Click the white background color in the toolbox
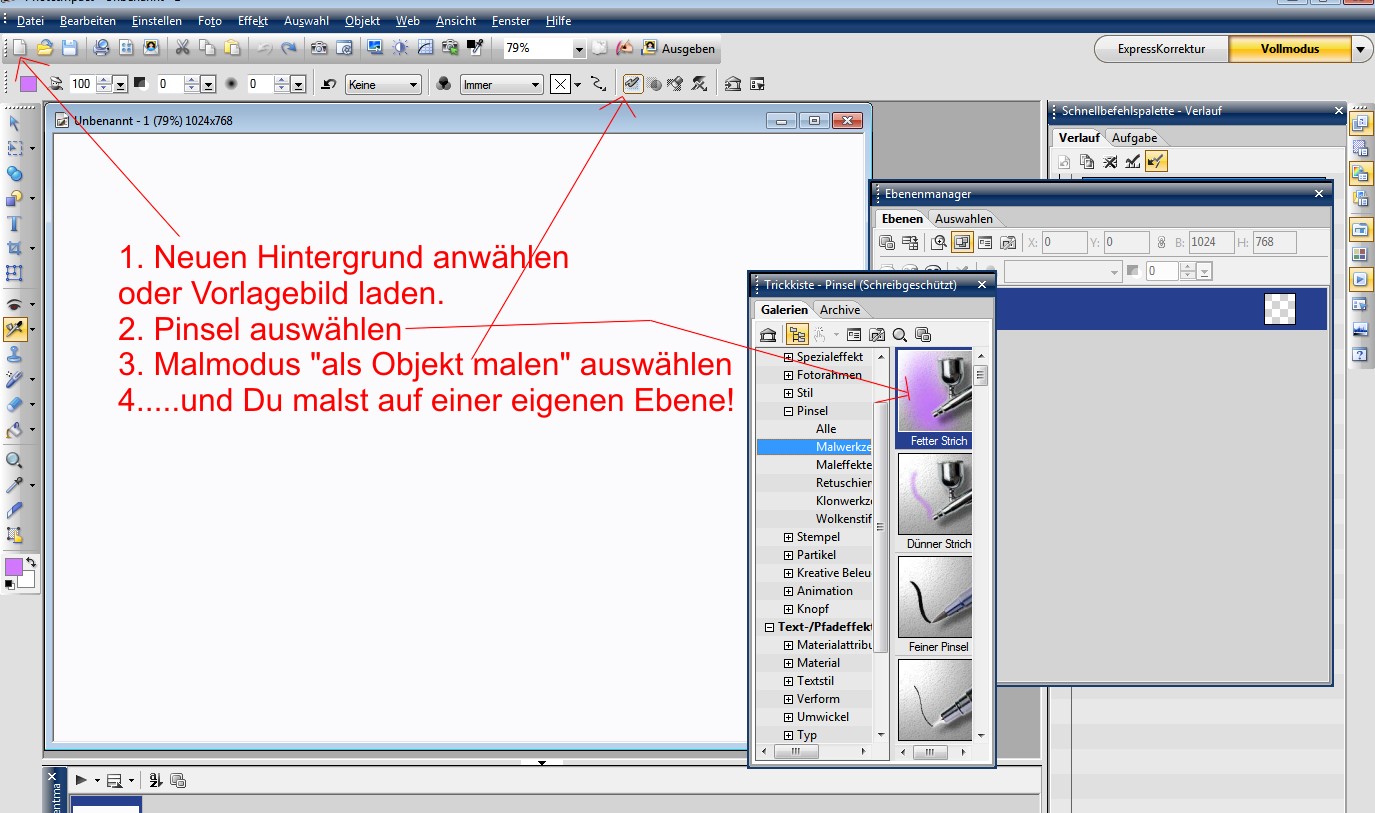The width and height of the screenshot is (1375, 813). coord(28,579)
